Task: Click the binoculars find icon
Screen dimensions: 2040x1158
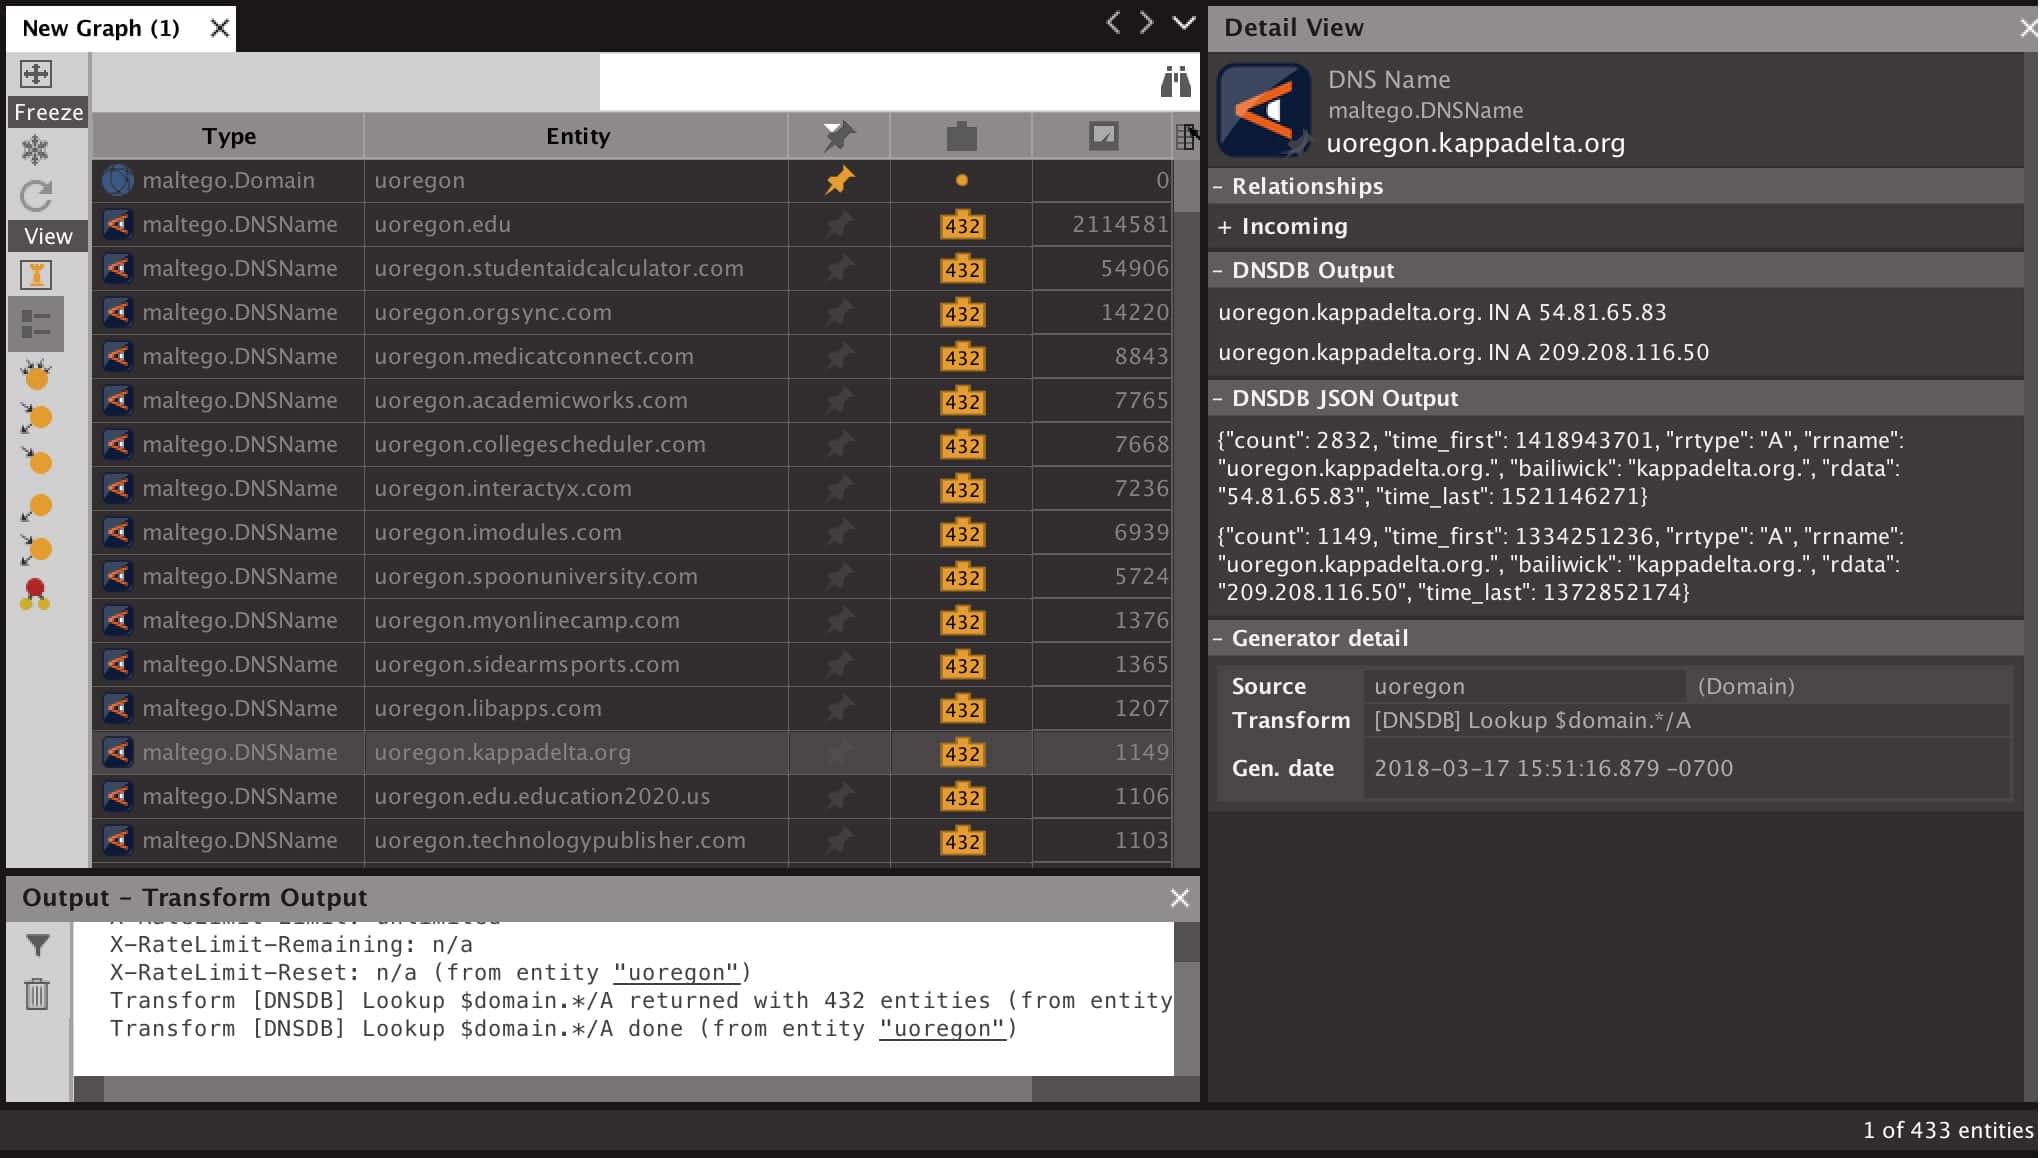Action: point(1175,81)
